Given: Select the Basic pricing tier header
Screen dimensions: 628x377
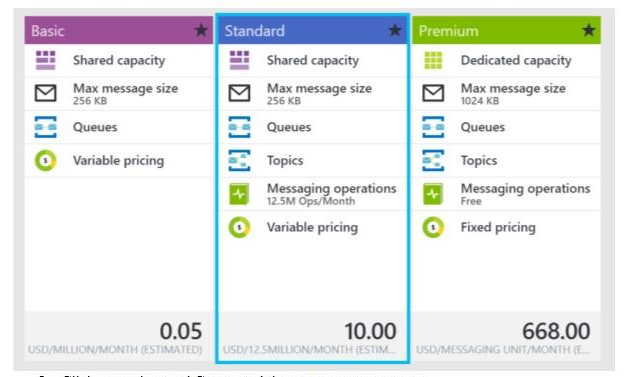Looking at the screenshot, I should click(x=119, y=30).
